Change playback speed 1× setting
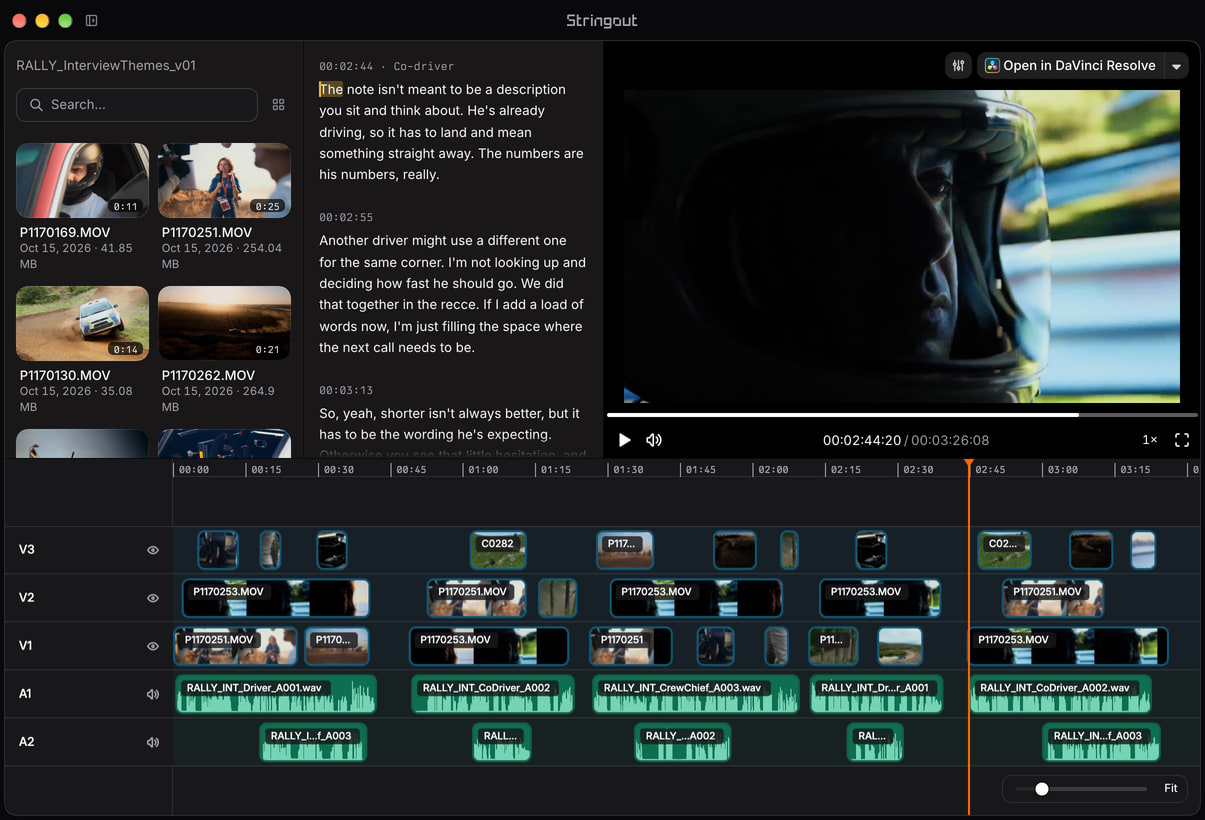 pyautogui.click(x=1150, y=440)
